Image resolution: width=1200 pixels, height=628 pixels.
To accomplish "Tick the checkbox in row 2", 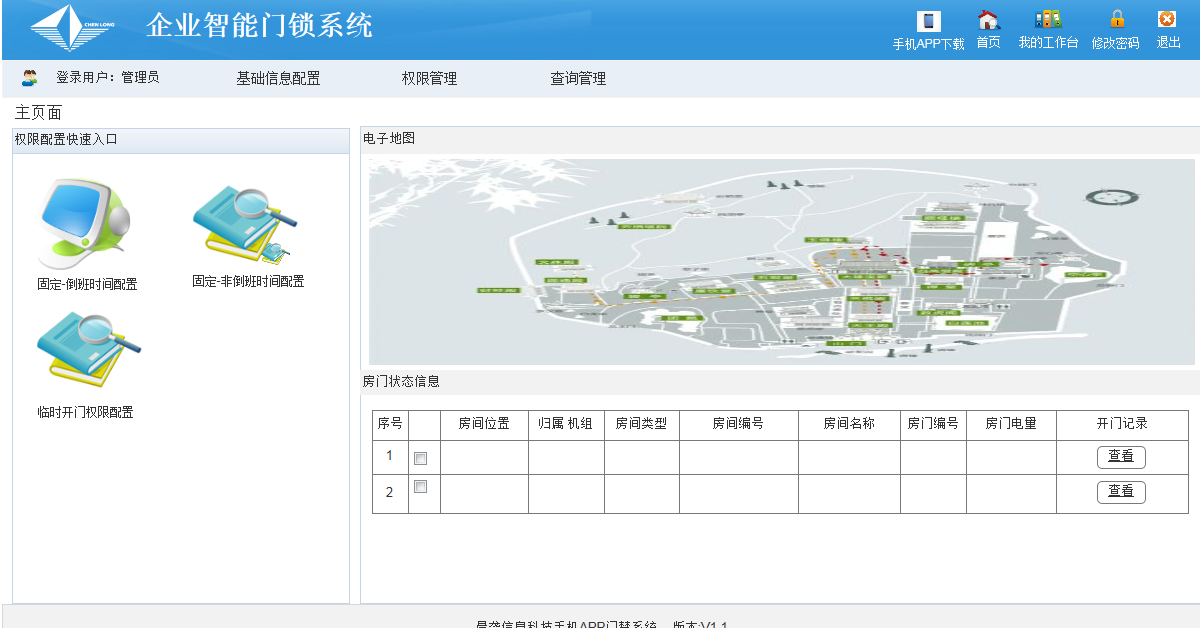I will coord(421,487).
